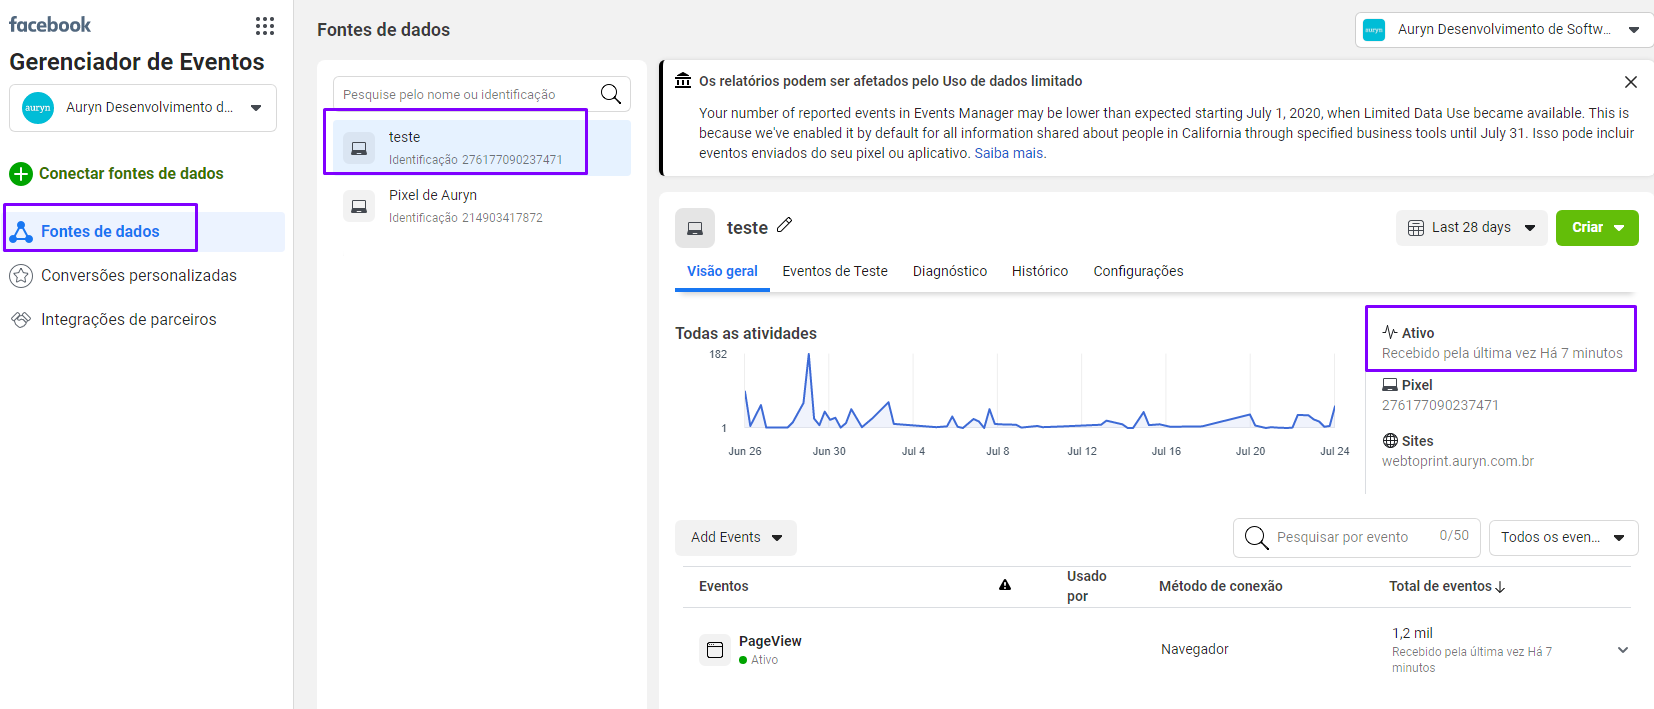1654x709 pixels.
Task: Open the Last 28 days date dropdown
Action: click(x=1472, y=228)
